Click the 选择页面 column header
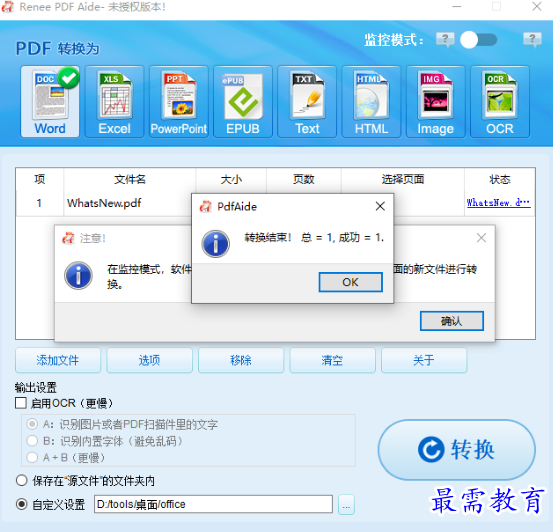The image size is (553, 532). (x=403, y=179)
